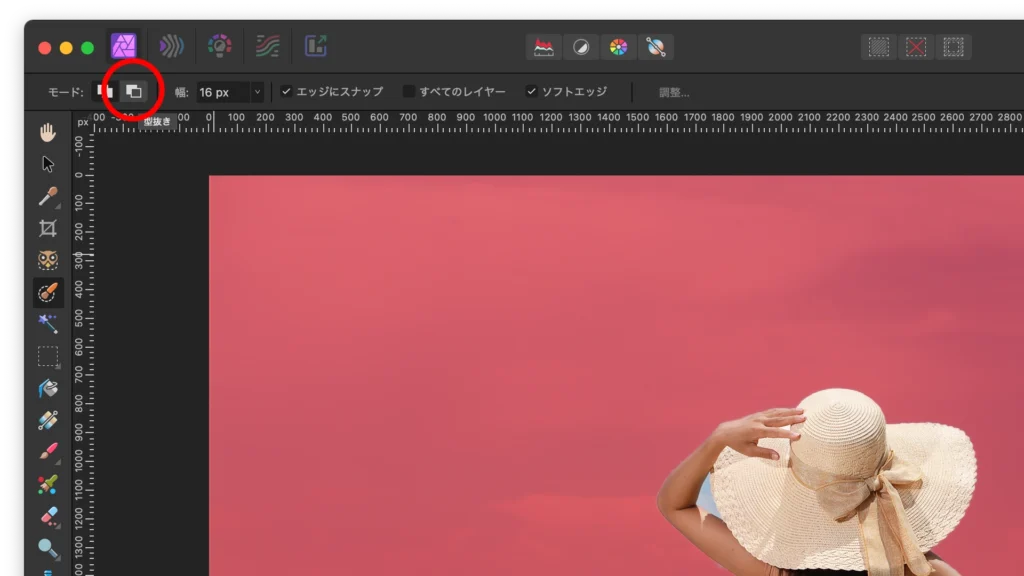Select the Rectangular Marquee tool

[48, 356]
